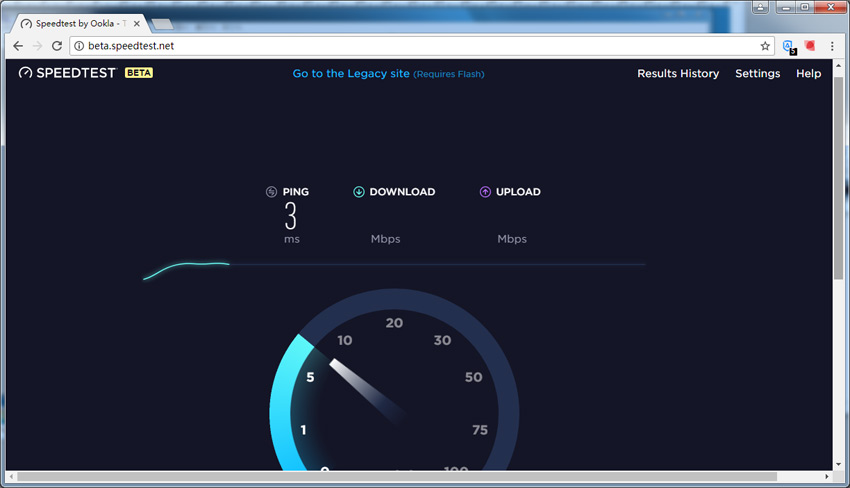Bookmark this page with the star icon

tap(765, 46)
